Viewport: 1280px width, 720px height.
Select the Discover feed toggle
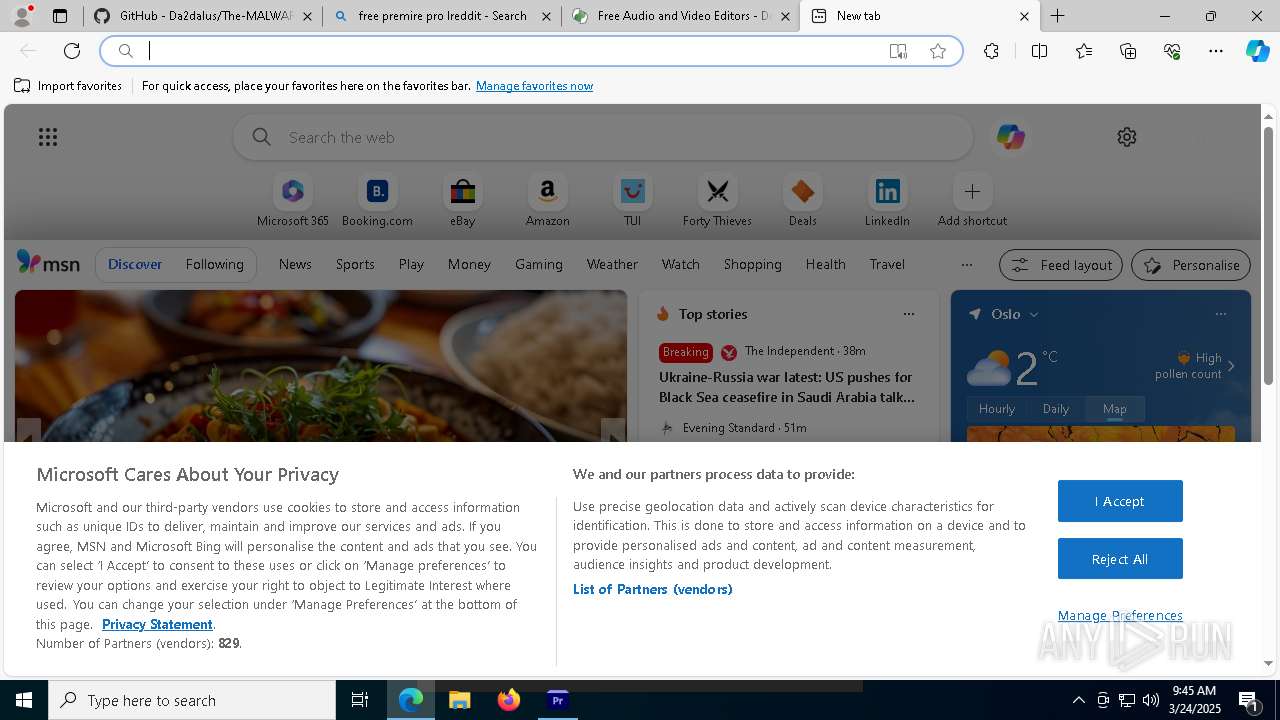[x=135, y=264]
